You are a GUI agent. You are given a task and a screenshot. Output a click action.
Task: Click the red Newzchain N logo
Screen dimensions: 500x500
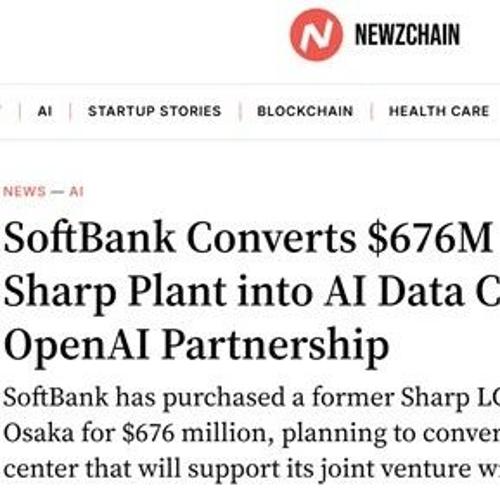click(x=316, y=35)
